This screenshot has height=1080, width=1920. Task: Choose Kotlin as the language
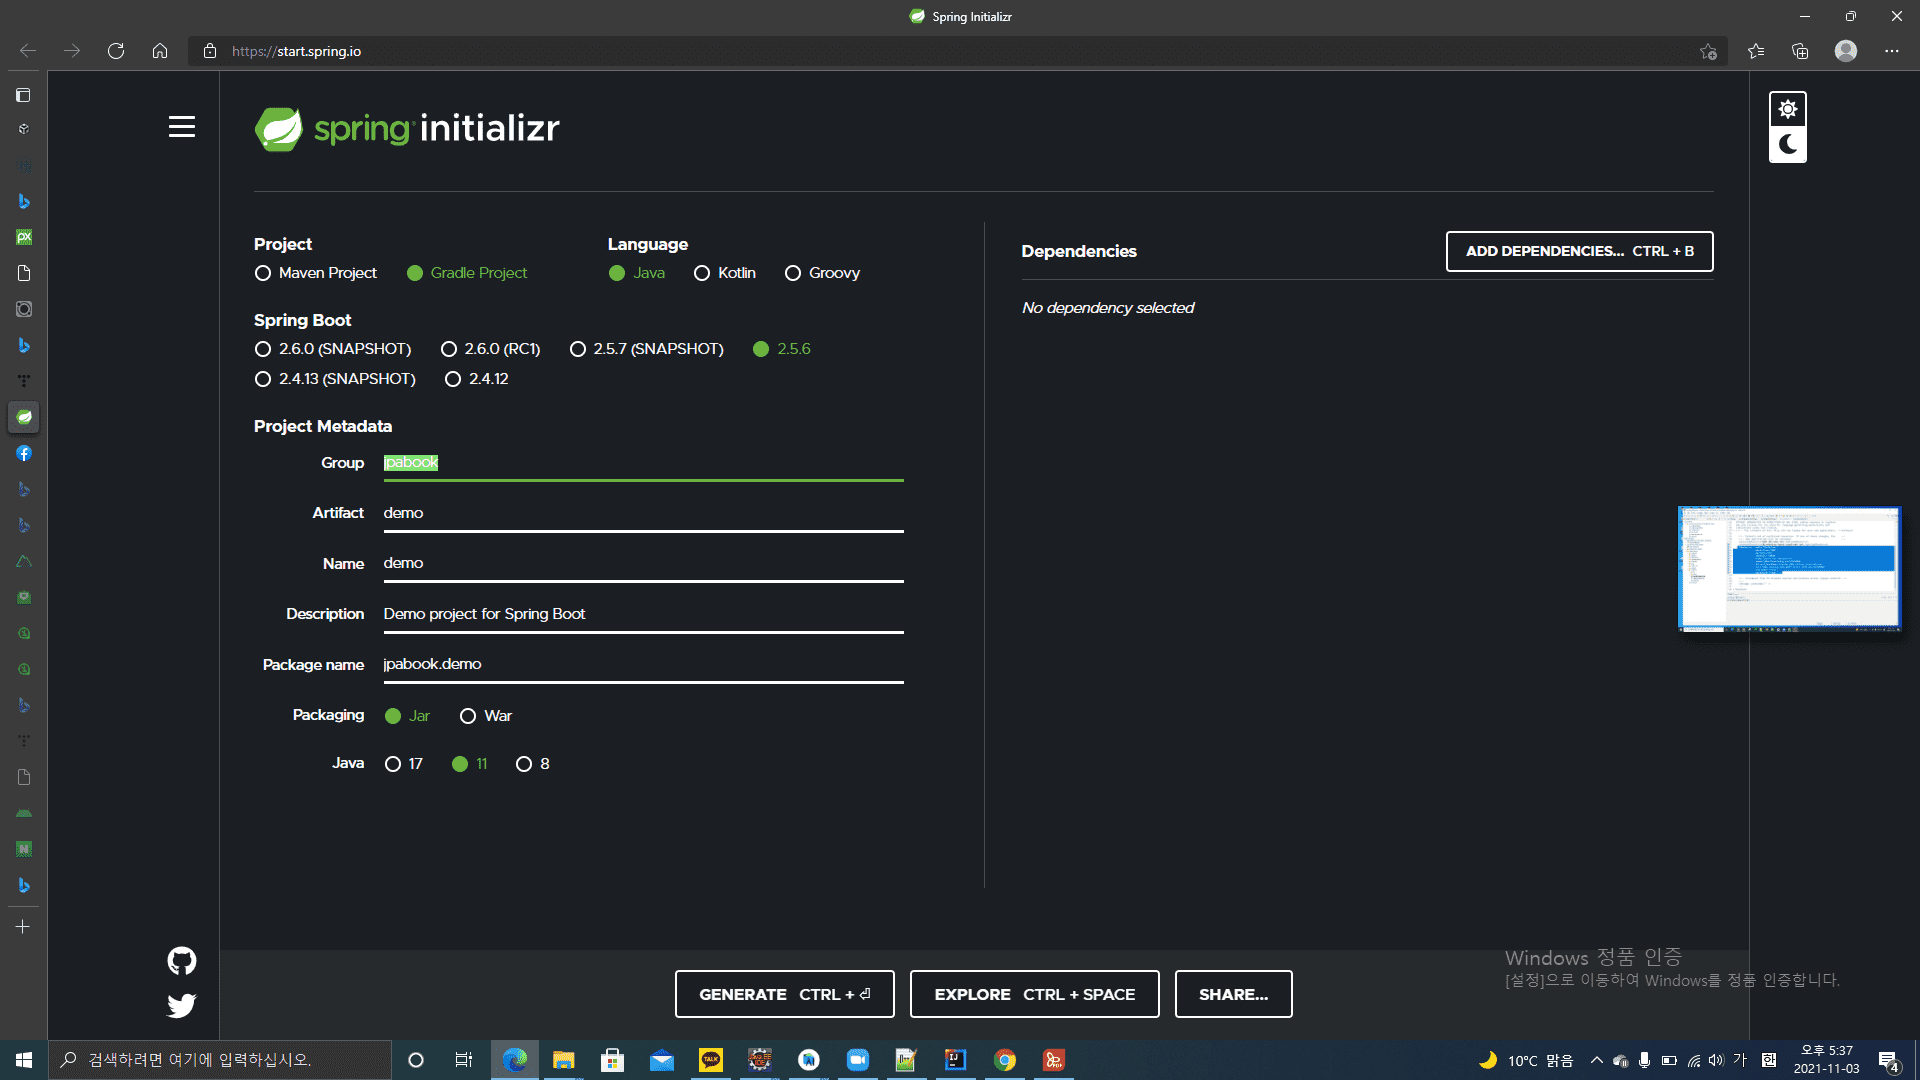pos(702,273)
